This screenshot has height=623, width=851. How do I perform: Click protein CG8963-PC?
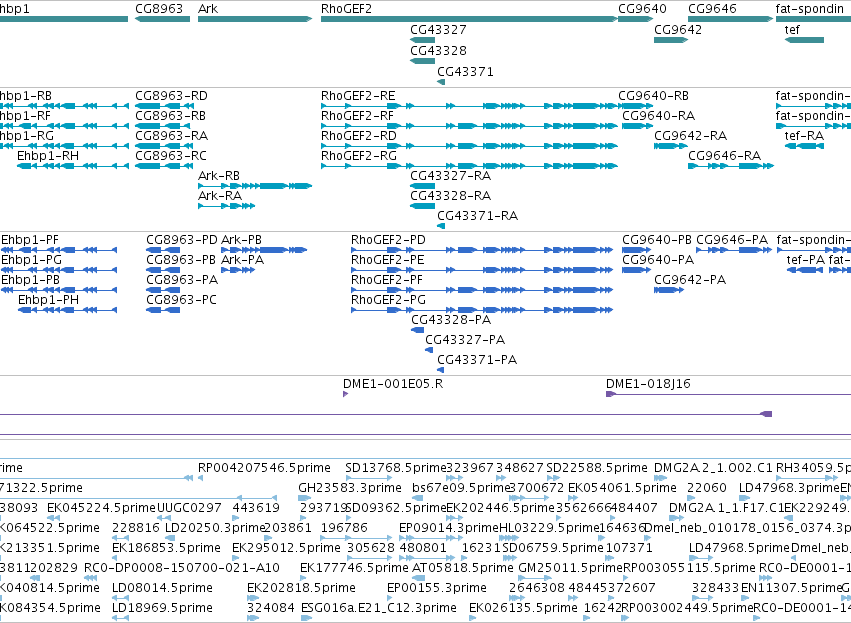181,300
